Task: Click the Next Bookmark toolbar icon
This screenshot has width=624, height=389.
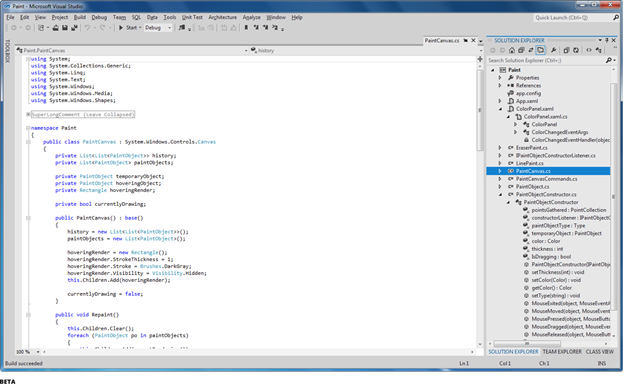Action: coord(265,28)
